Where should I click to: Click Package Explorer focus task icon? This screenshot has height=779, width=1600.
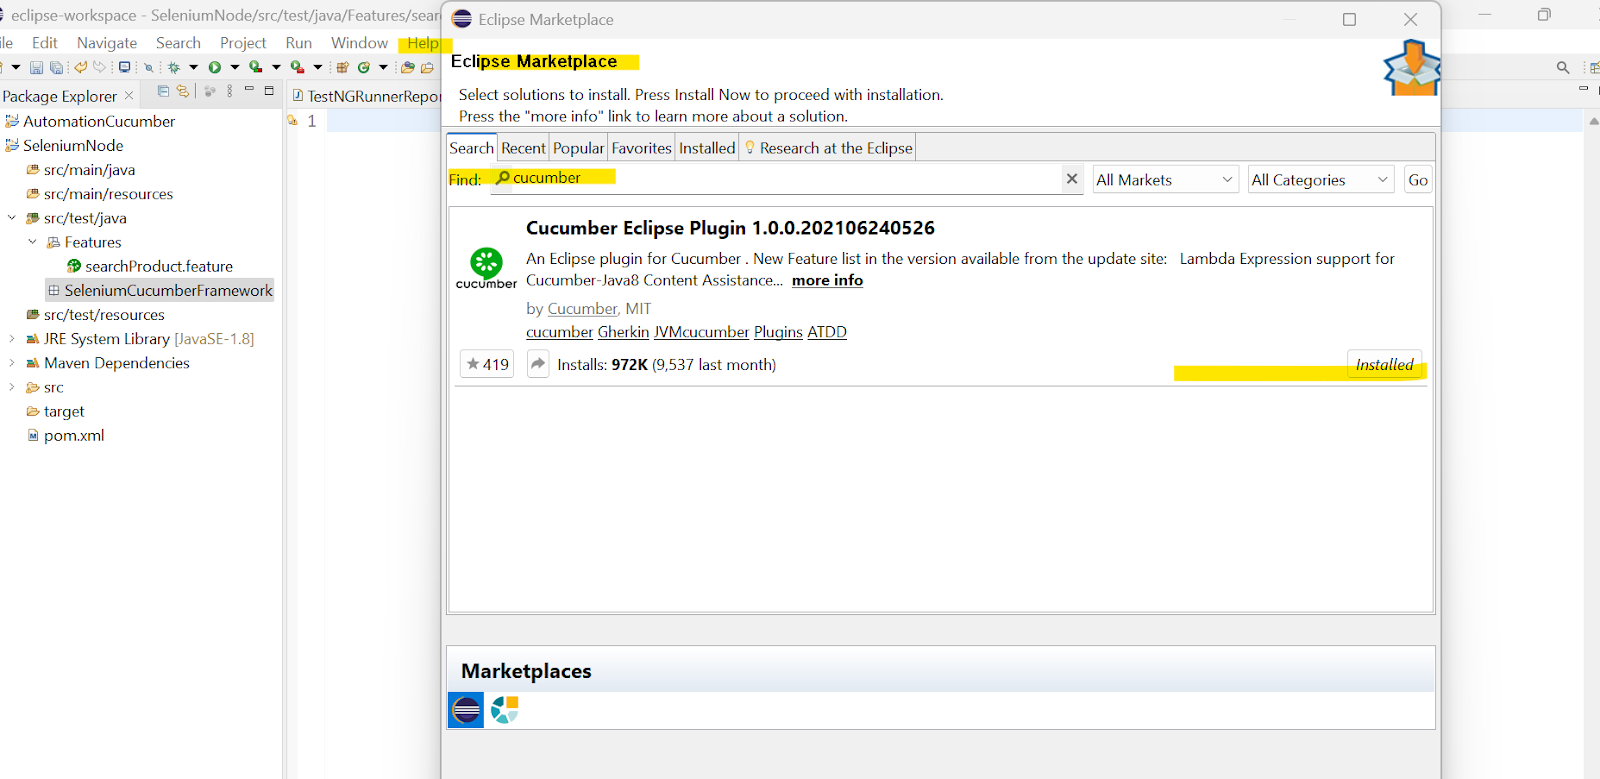210,91
